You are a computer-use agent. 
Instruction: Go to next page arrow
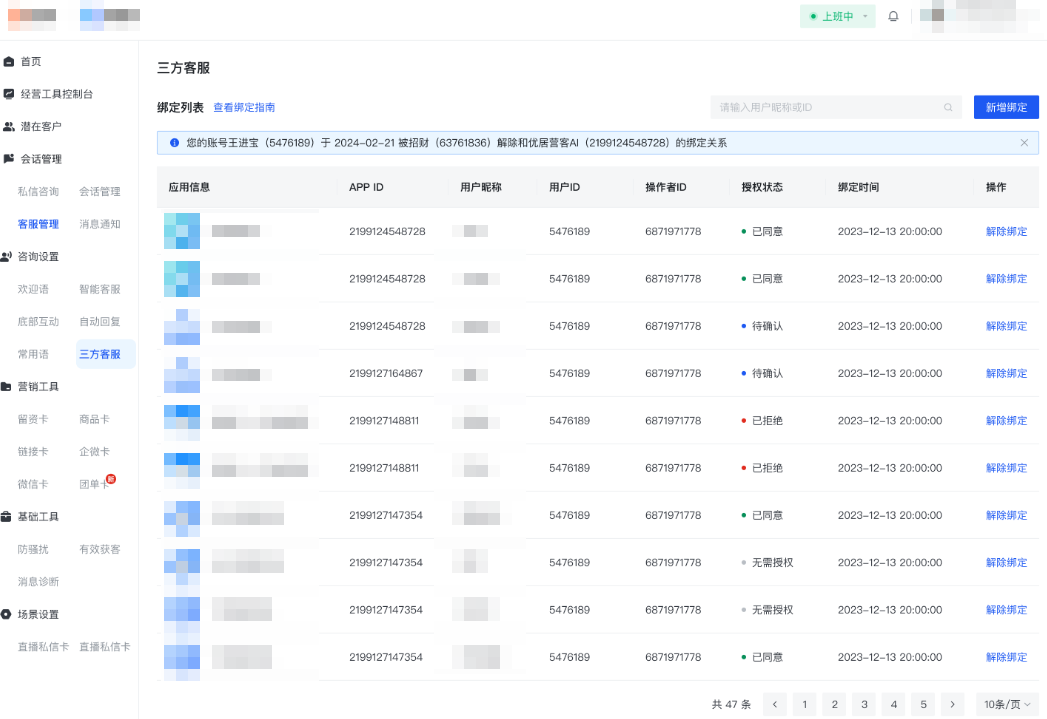[953, 704]
